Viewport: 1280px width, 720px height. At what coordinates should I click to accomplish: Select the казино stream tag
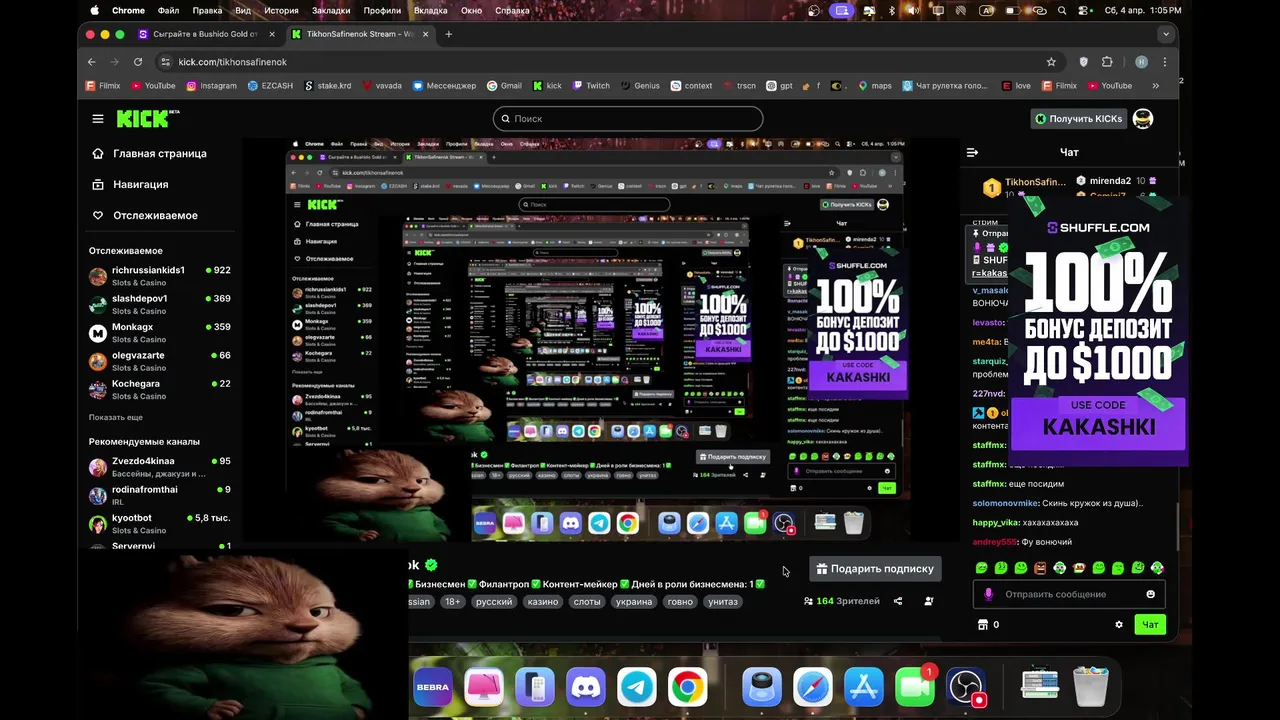[543, 602]
